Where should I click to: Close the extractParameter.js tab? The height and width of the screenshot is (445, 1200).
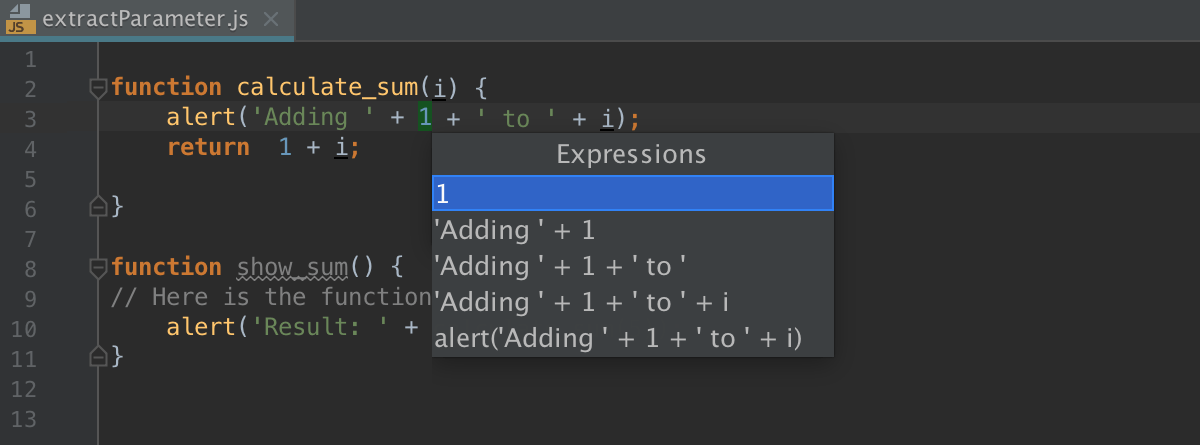click(x=271, y=20)
